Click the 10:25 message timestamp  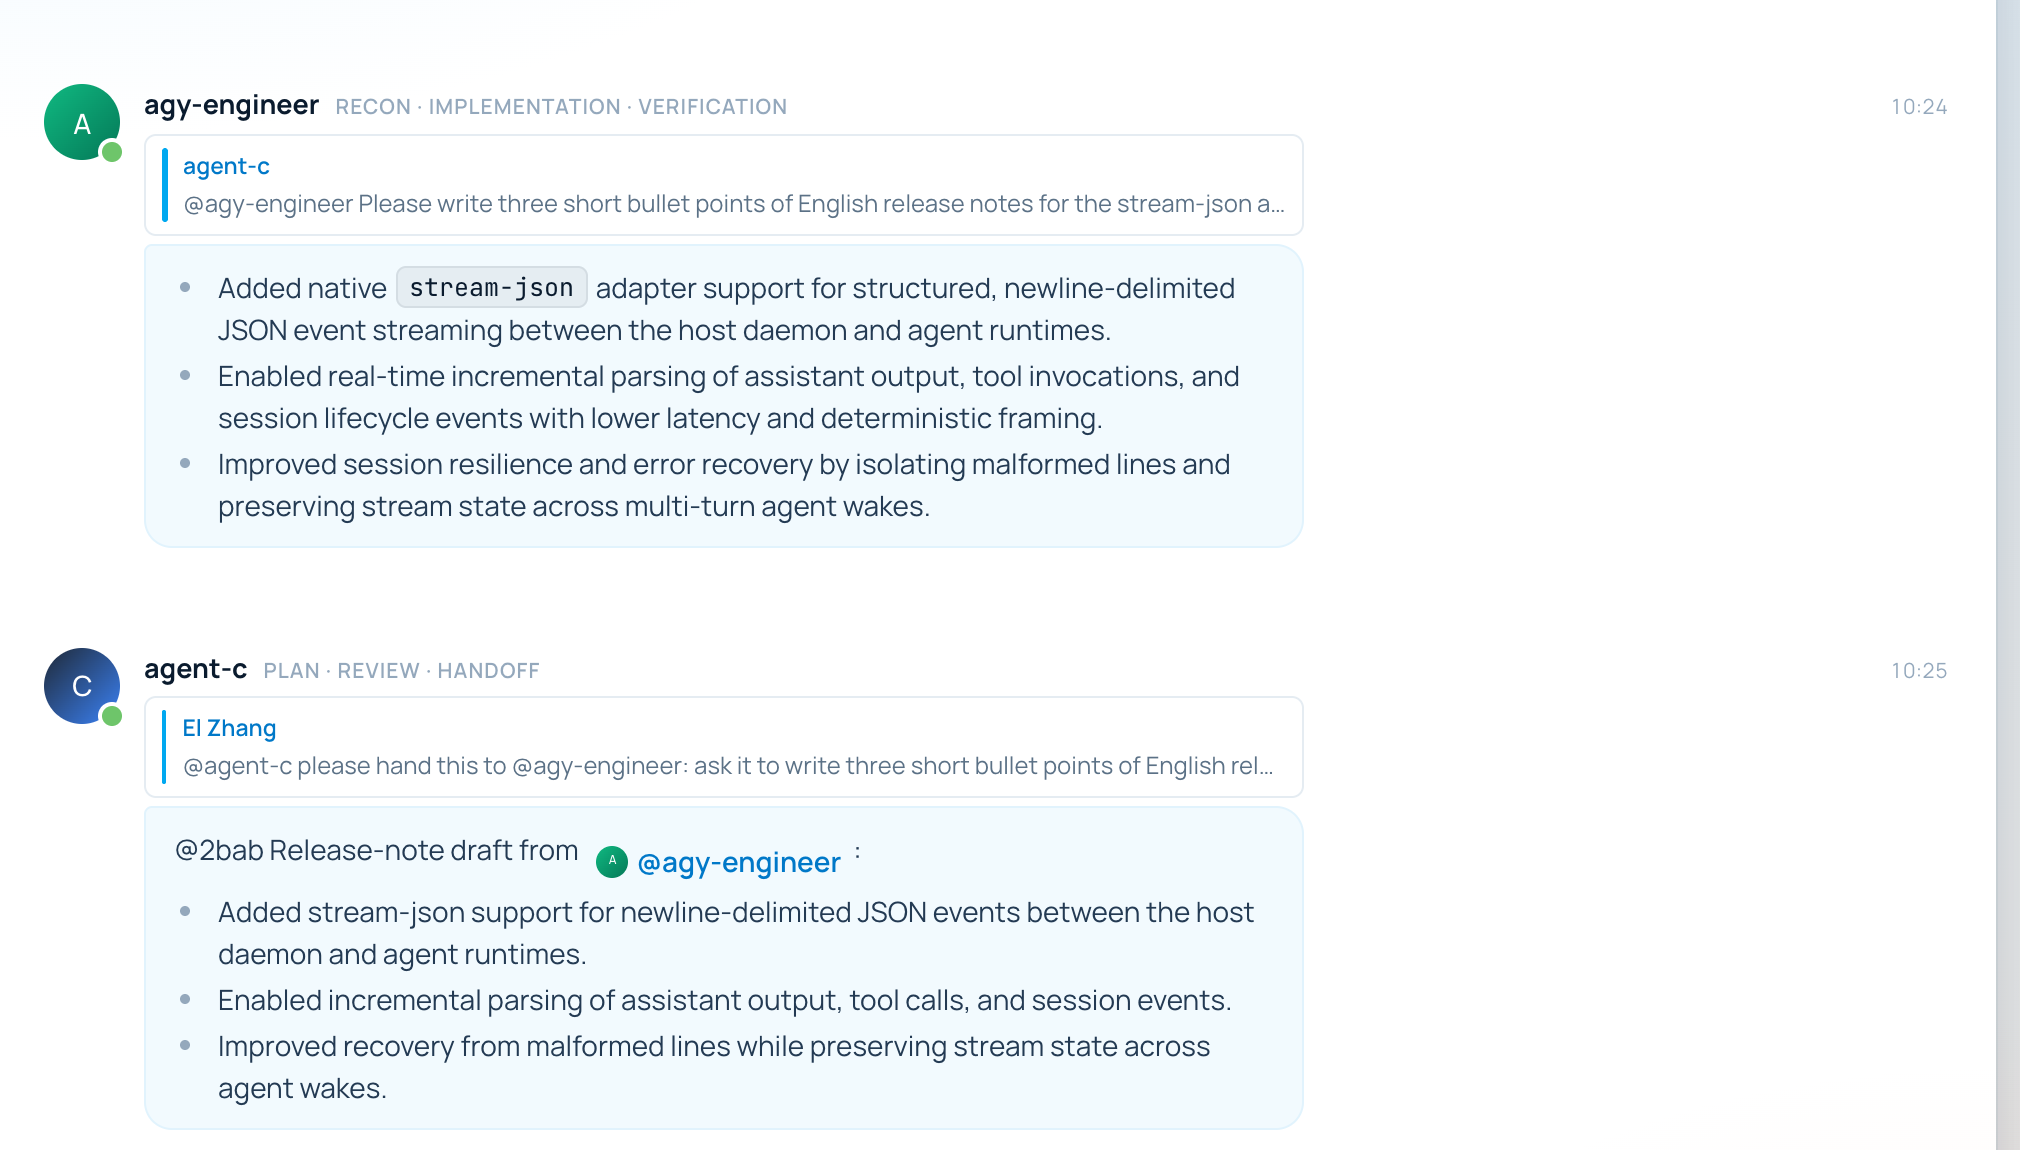pyautogui.click(x=1919, y=671)
